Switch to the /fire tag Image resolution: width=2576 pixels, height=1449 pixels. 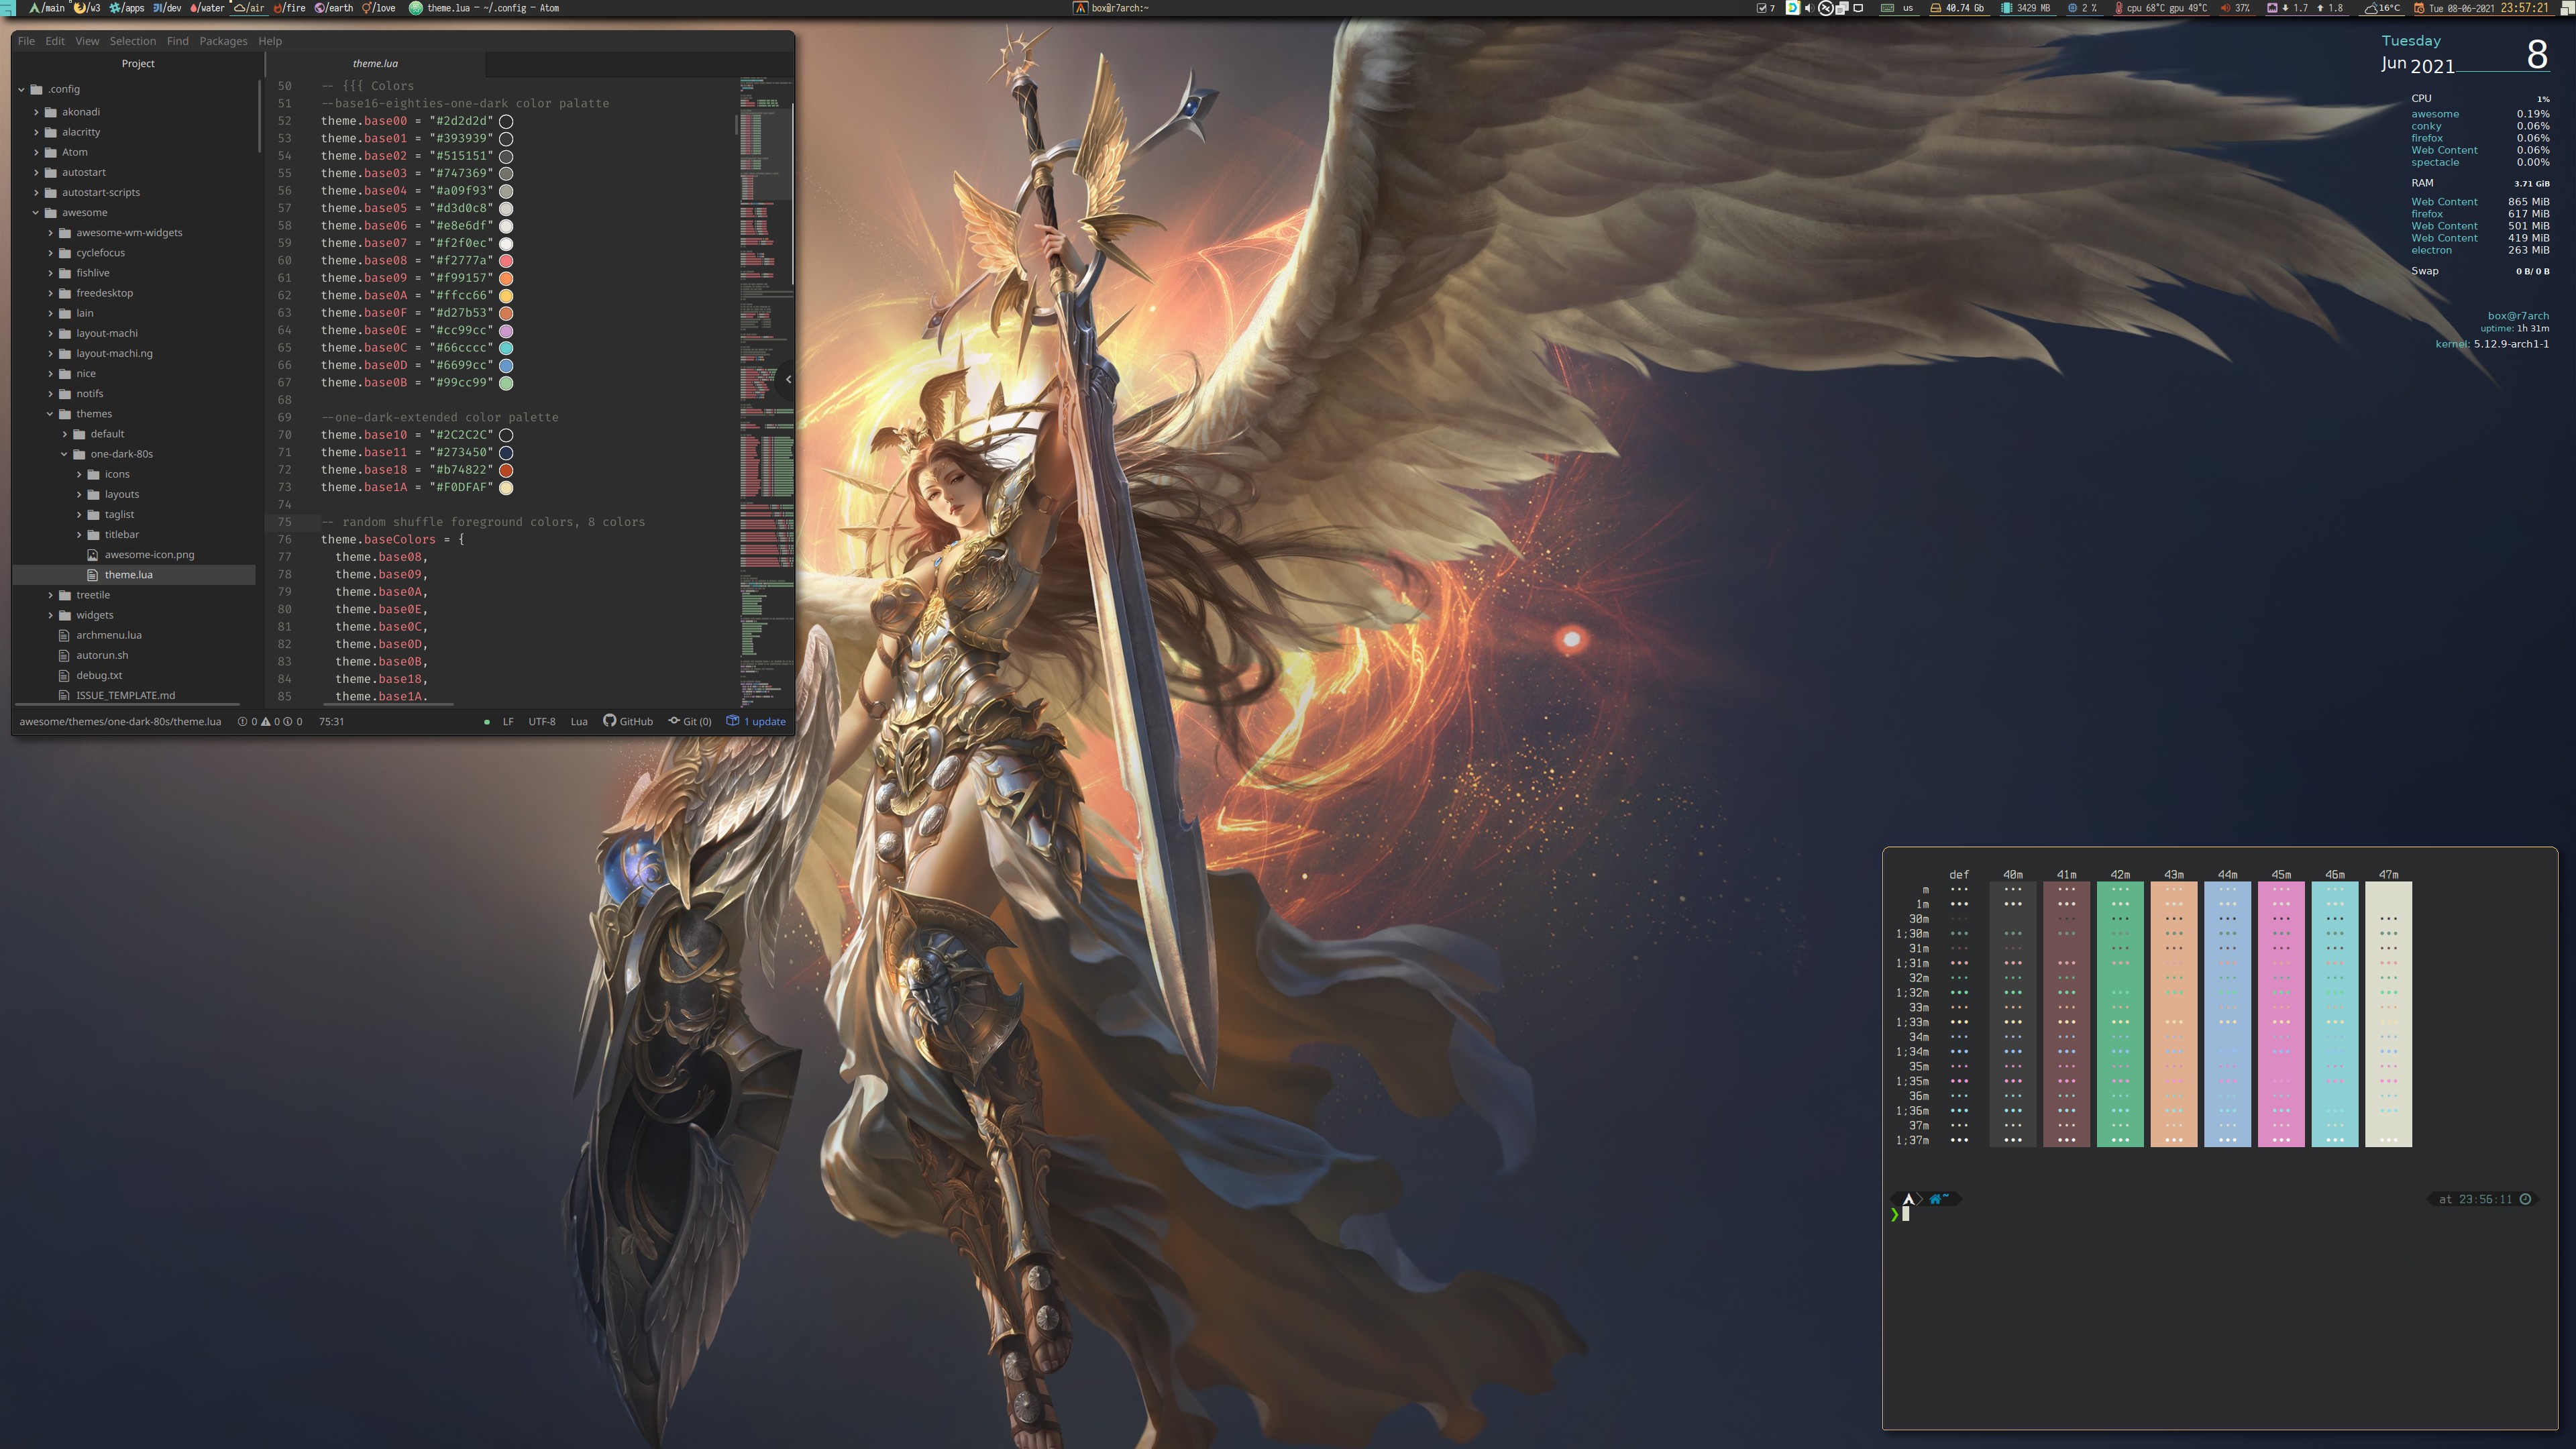coord(290,8)
